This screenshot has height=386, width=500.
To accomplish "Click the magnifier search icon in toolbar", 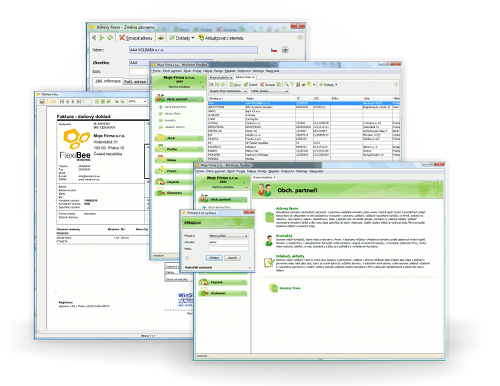I will pyautogui.click(x=286, y=85).
